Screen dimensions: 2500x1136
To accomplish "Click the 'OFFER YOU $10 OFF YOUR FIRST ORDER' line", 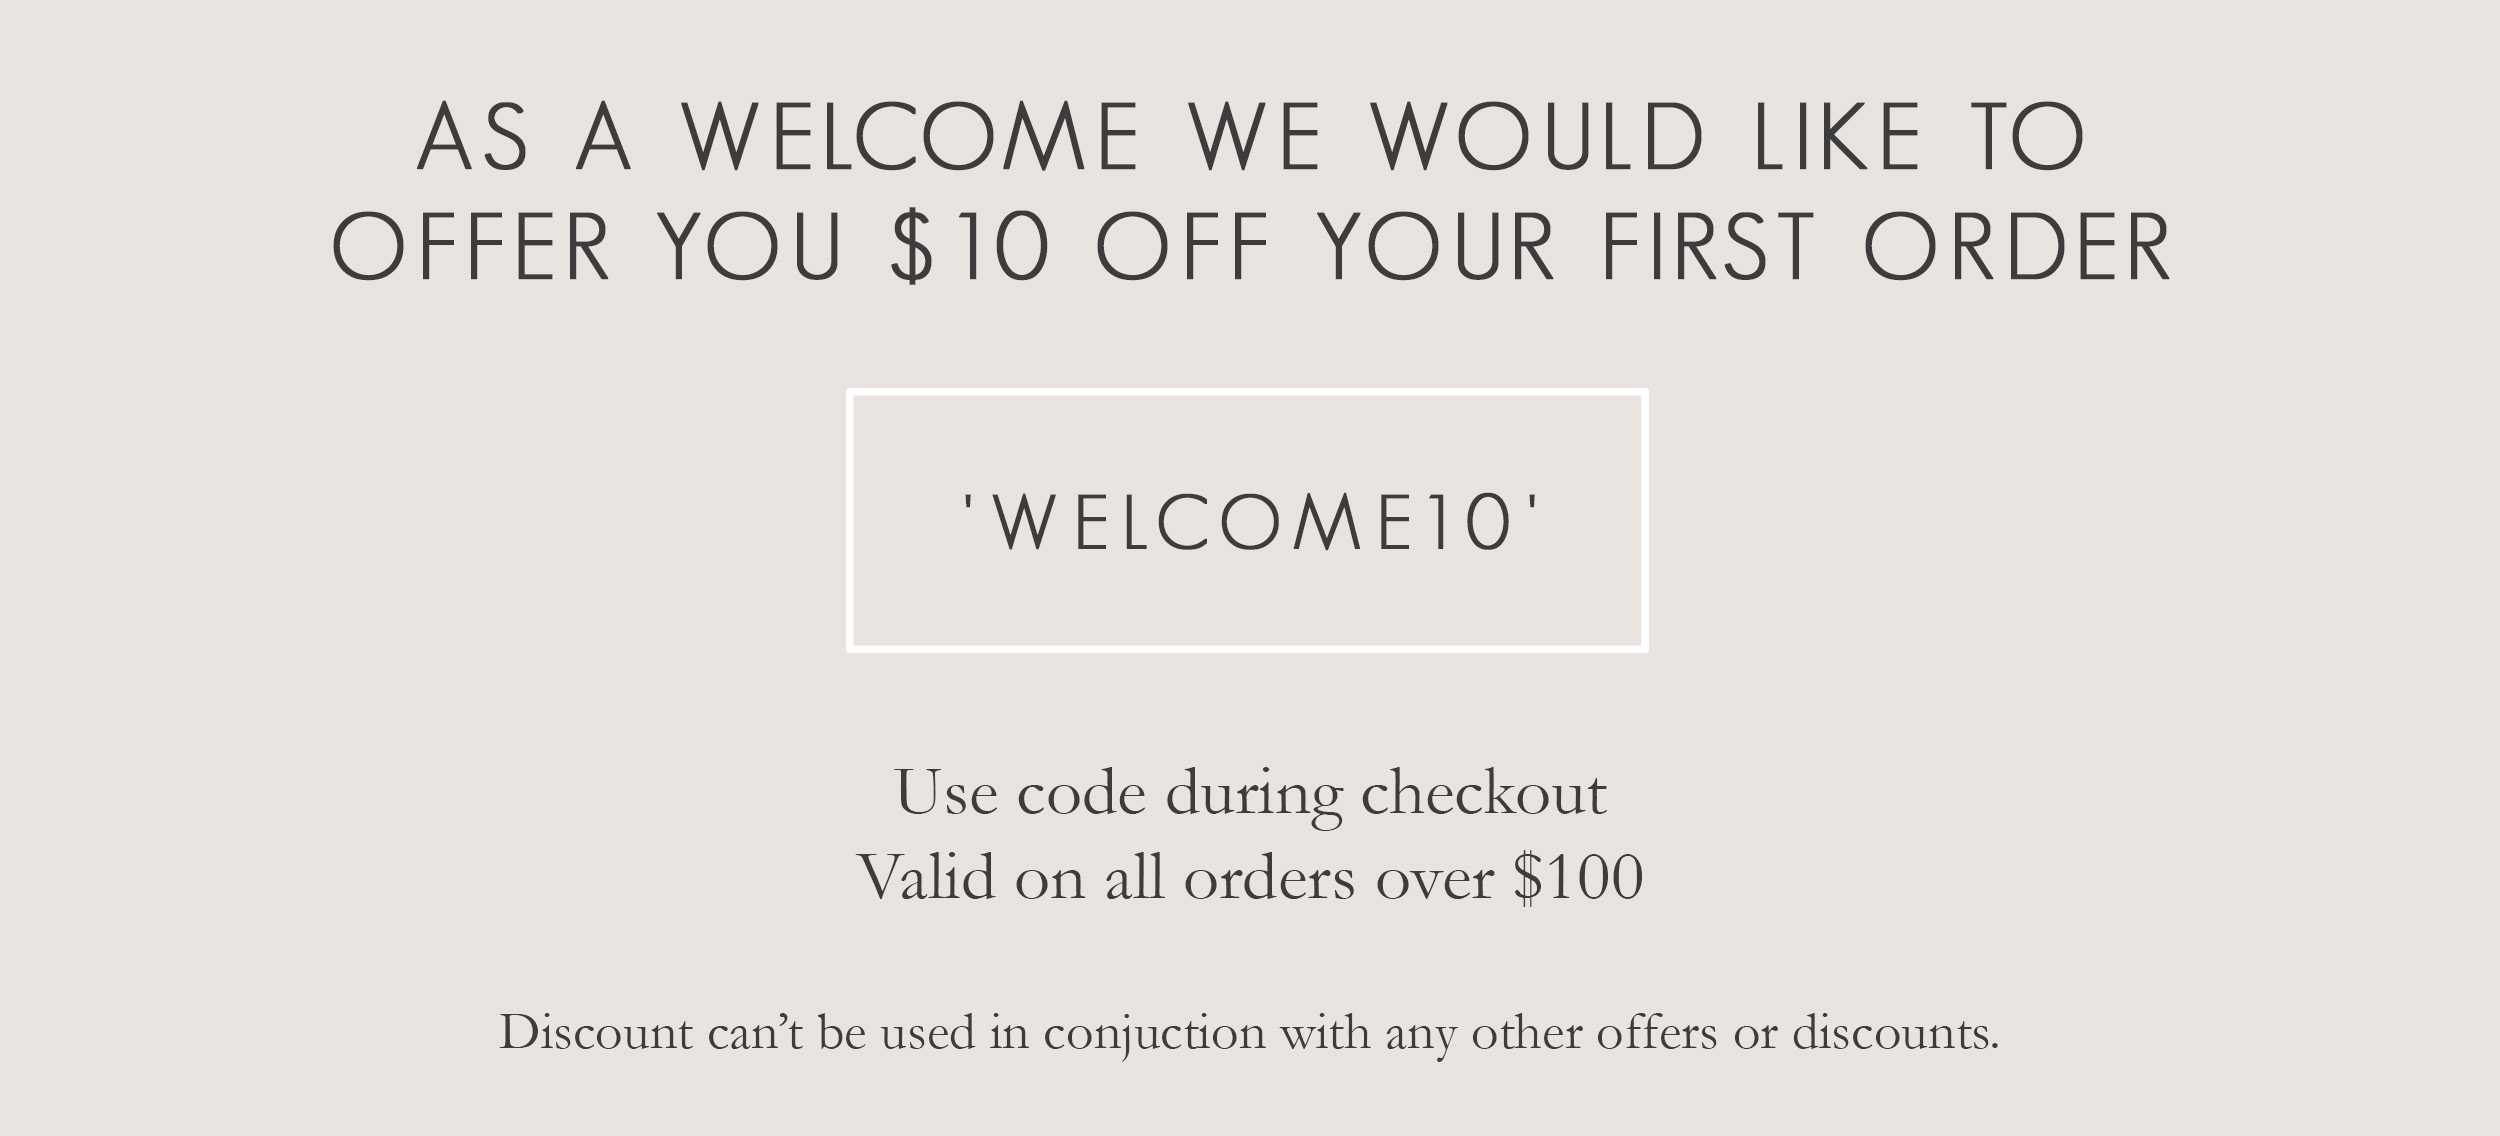I will [1250, 245].
